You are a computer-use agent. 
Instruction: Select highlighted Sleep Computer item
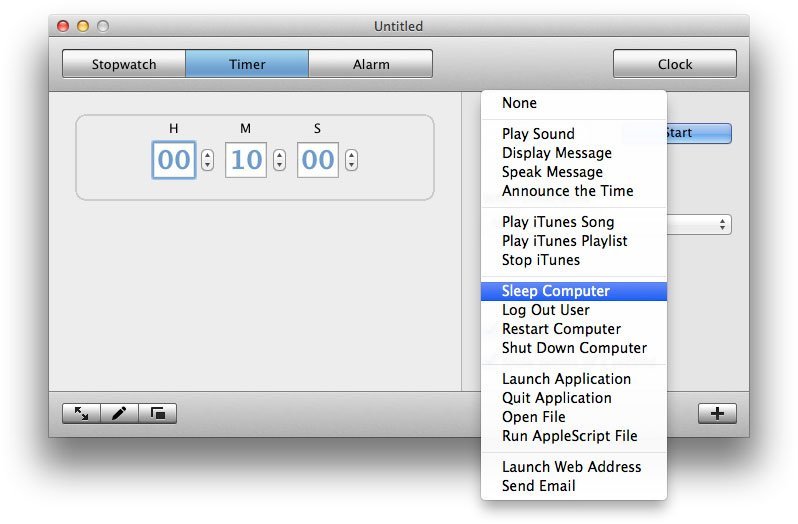[574, 291]
